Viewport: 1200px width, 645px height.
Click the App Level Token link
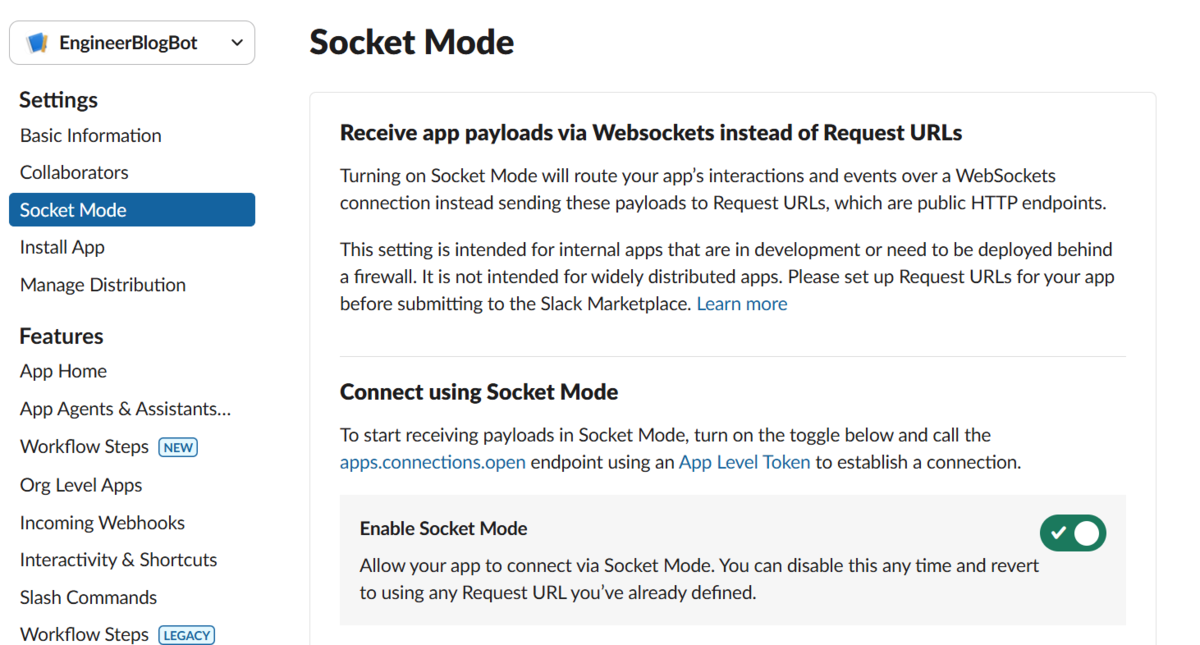click(x=745, y=462)
